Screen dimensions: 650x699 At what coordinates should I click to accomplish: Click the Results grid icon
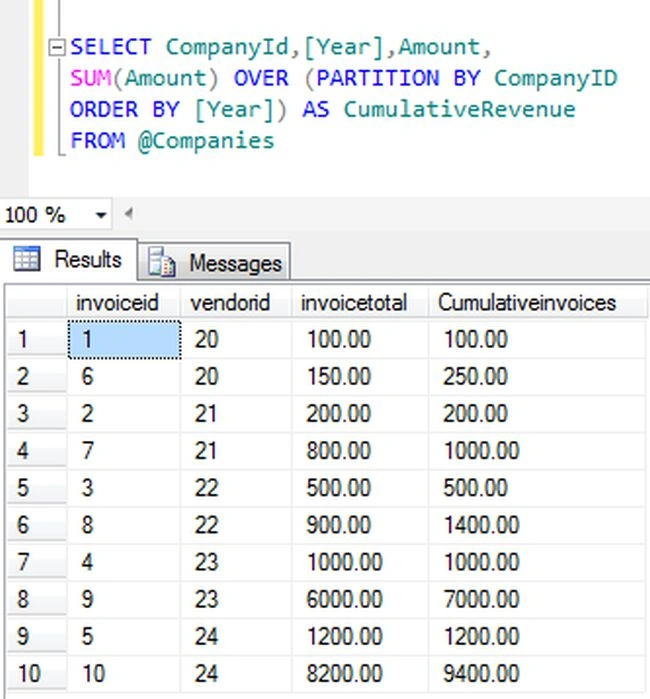click(27, 259)
